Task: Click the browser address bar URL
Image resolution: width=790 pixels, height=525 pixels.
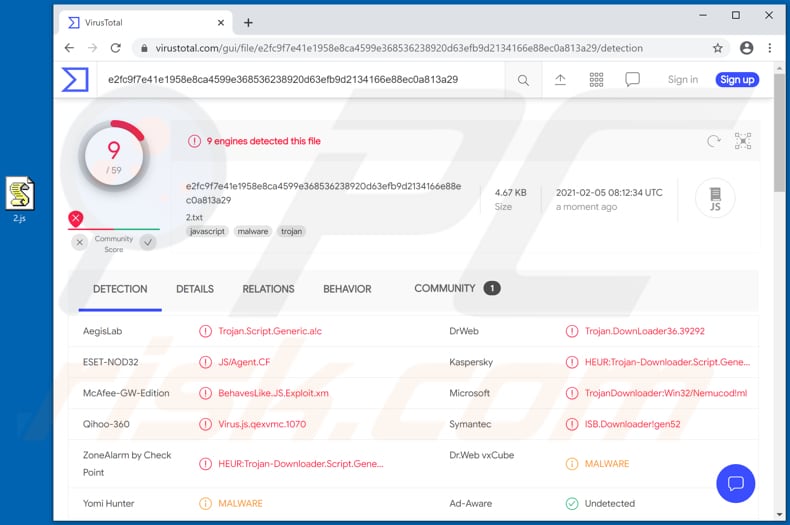Action: (399, 48)
